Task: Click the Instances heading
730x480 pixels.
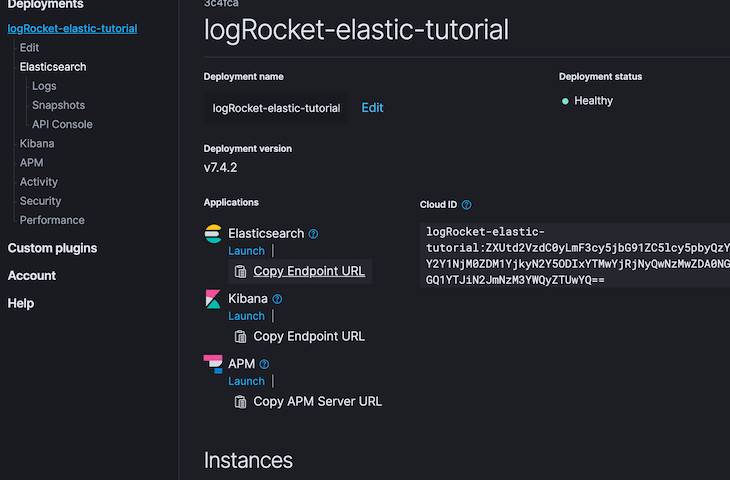Action: click(248, 460)
